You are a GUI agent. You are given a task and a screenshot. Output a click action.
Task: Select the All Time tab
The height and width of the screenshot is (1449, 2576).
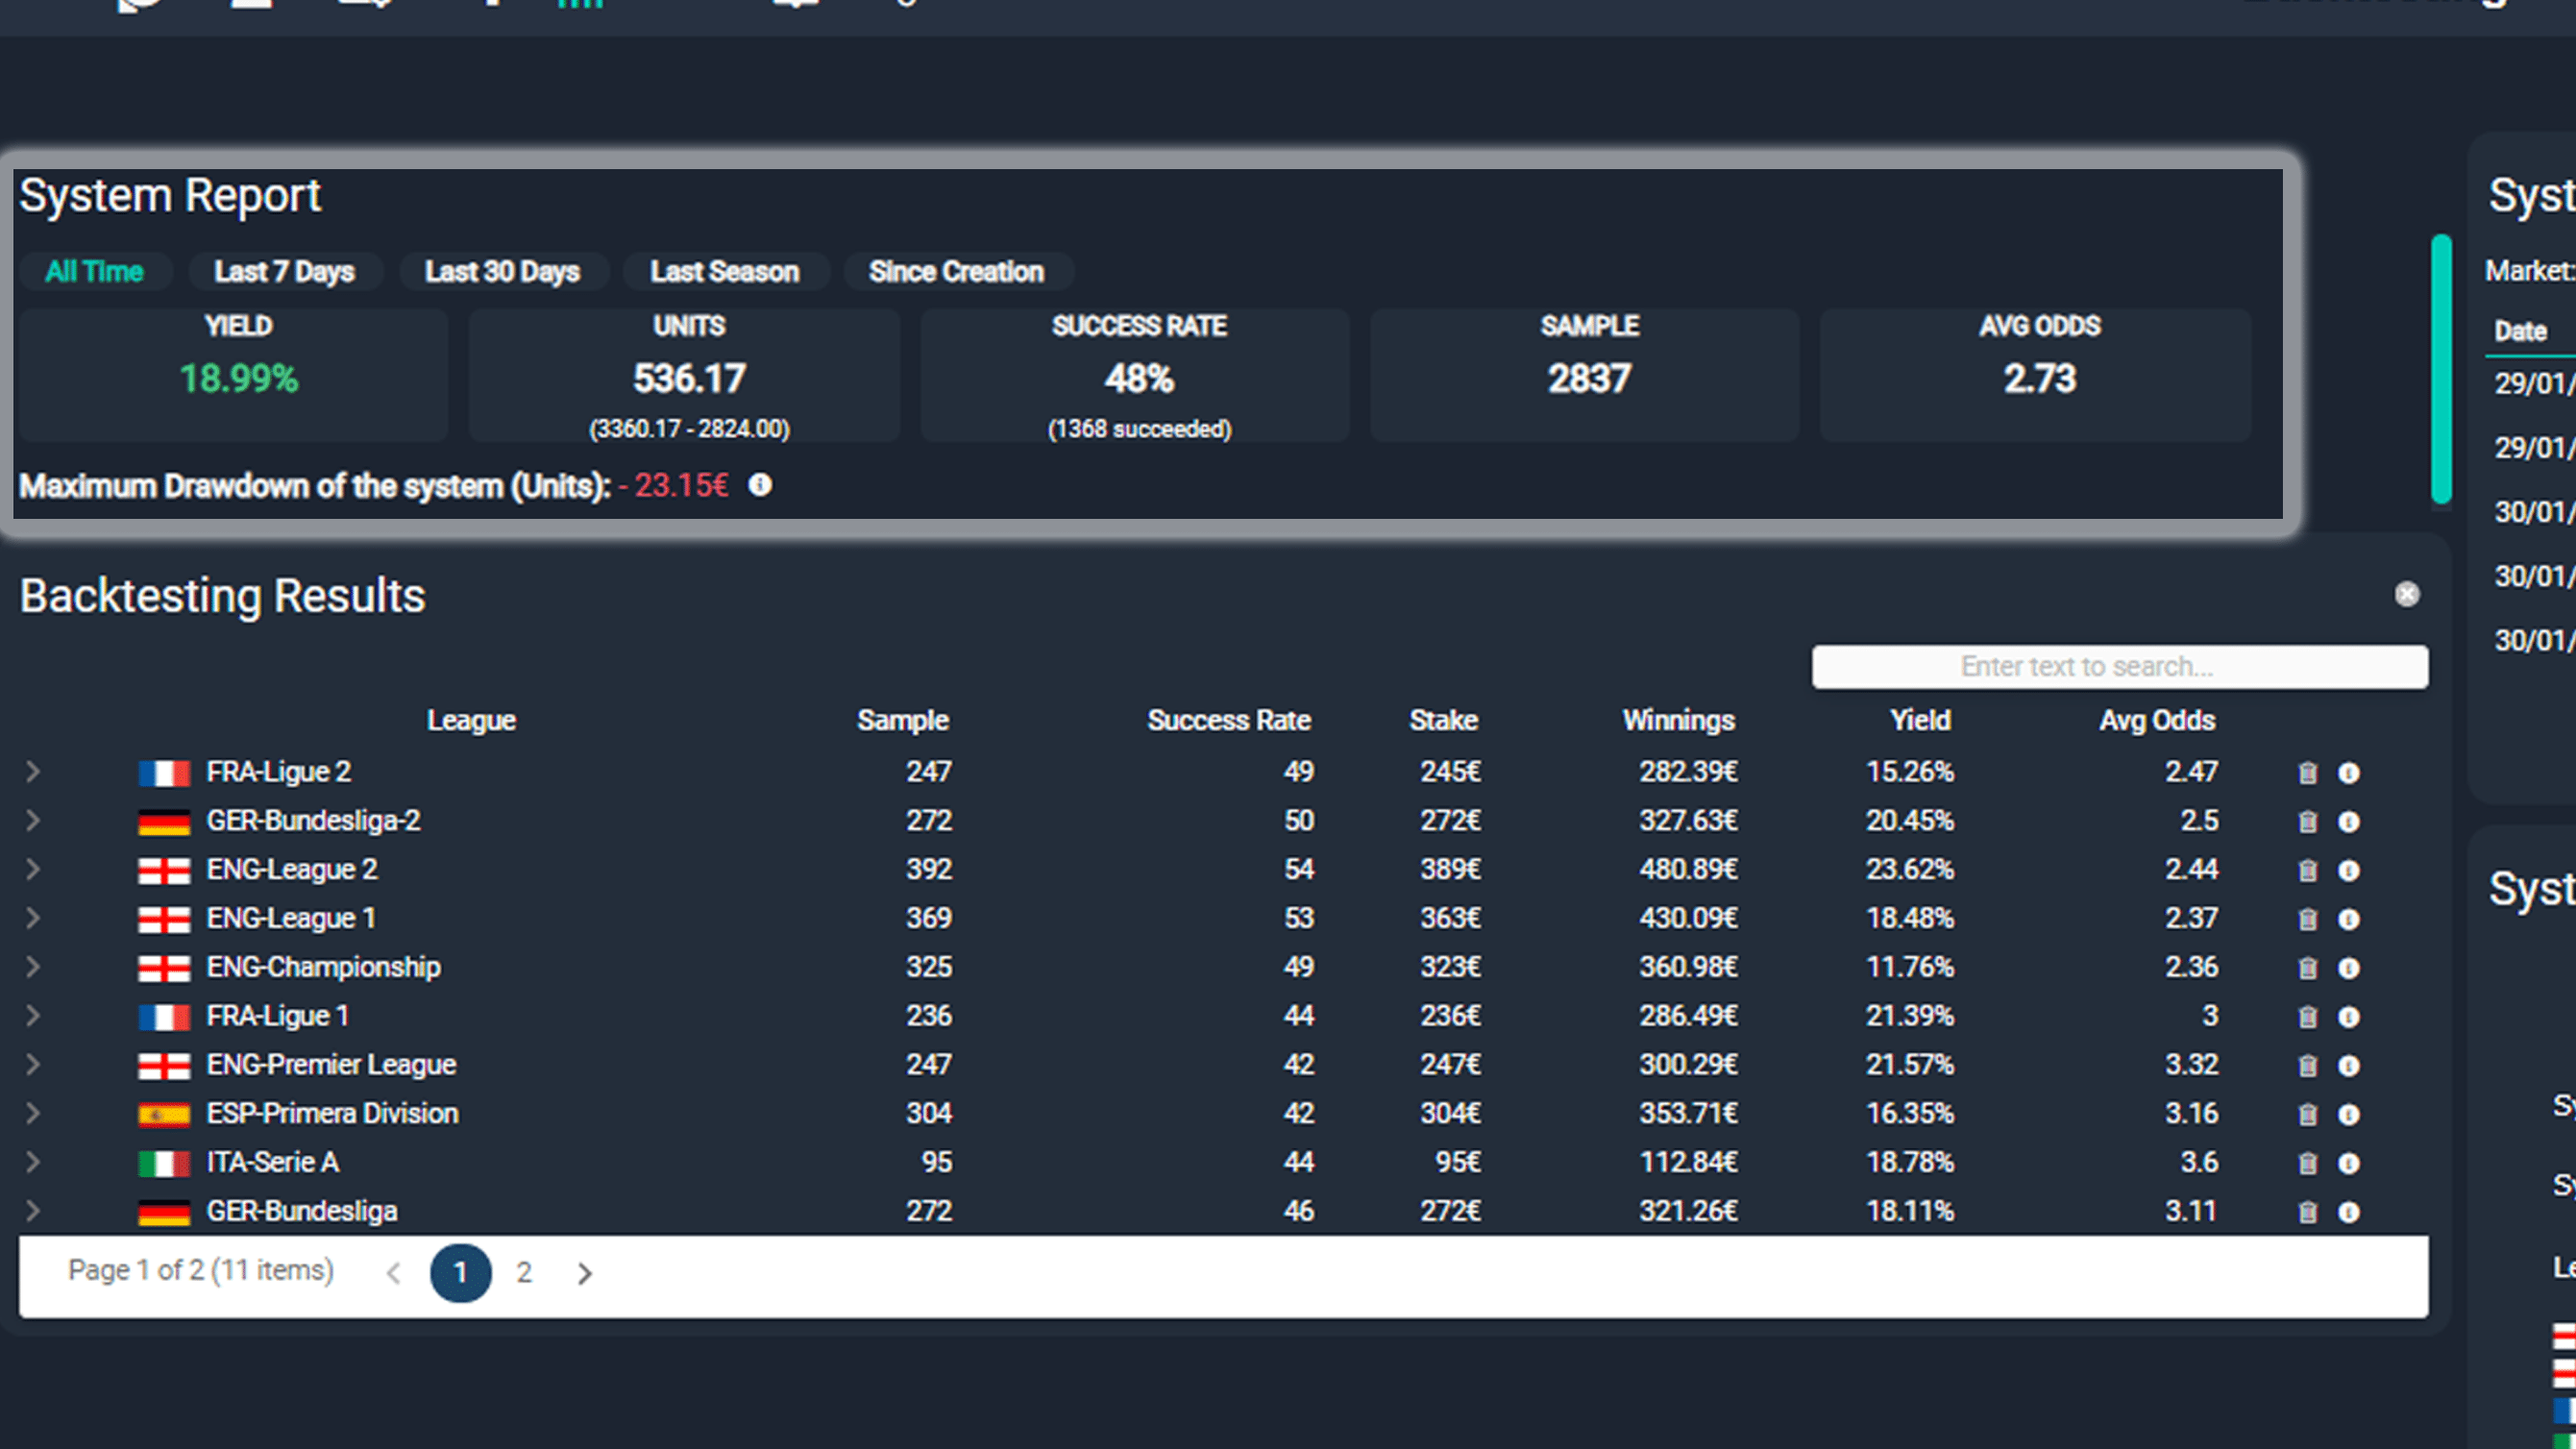coord(95,271)
